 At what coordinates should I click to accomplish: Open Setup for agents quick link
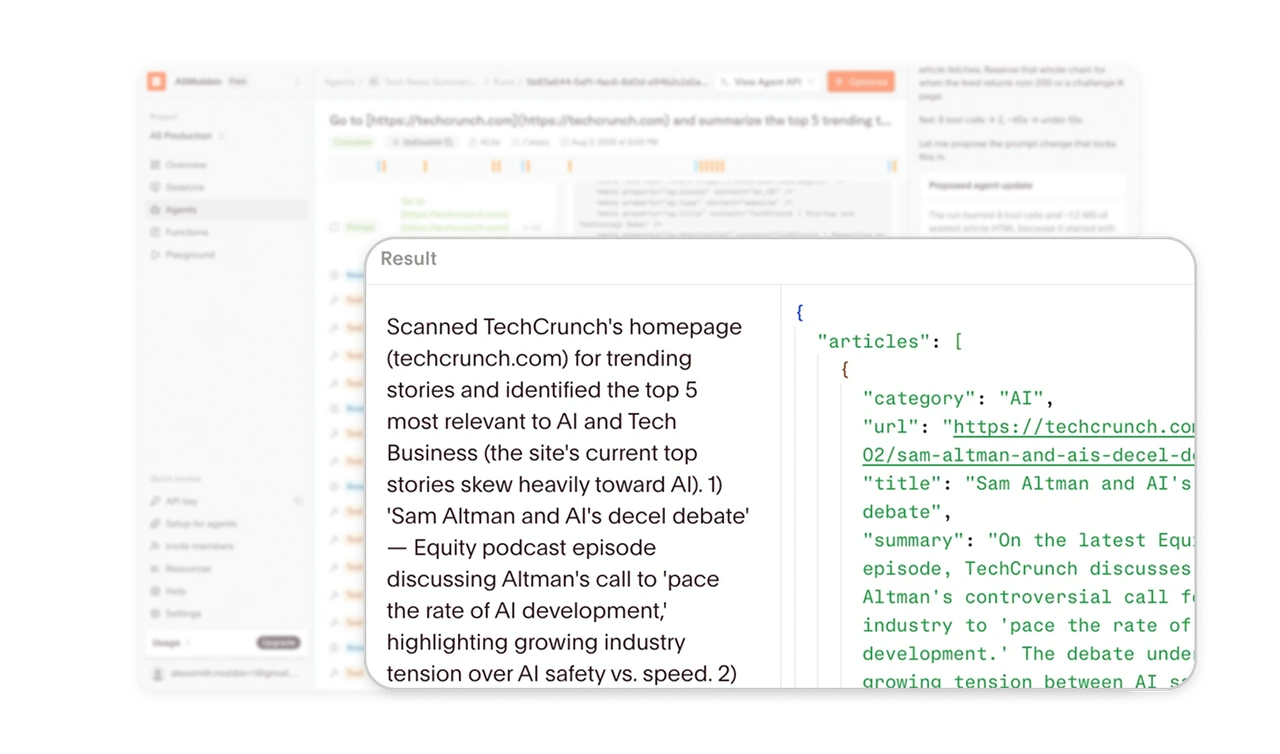(200, 524)
